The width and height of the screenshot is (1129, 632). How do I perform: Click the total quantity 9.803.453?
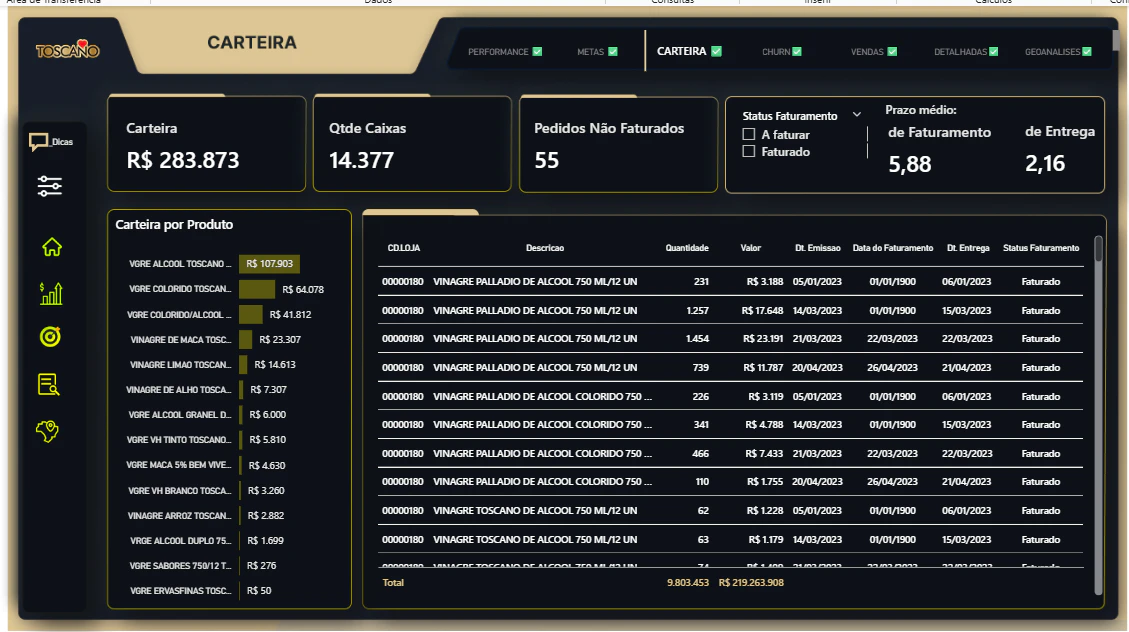(x=688, y=582)
